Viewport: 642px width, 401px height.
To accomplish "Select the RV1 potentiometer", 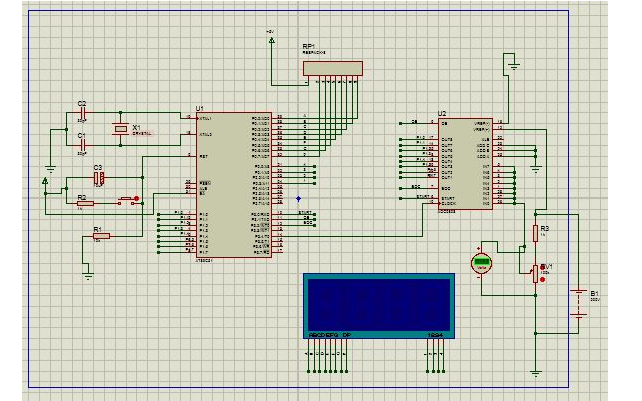I will click(535, 274).
